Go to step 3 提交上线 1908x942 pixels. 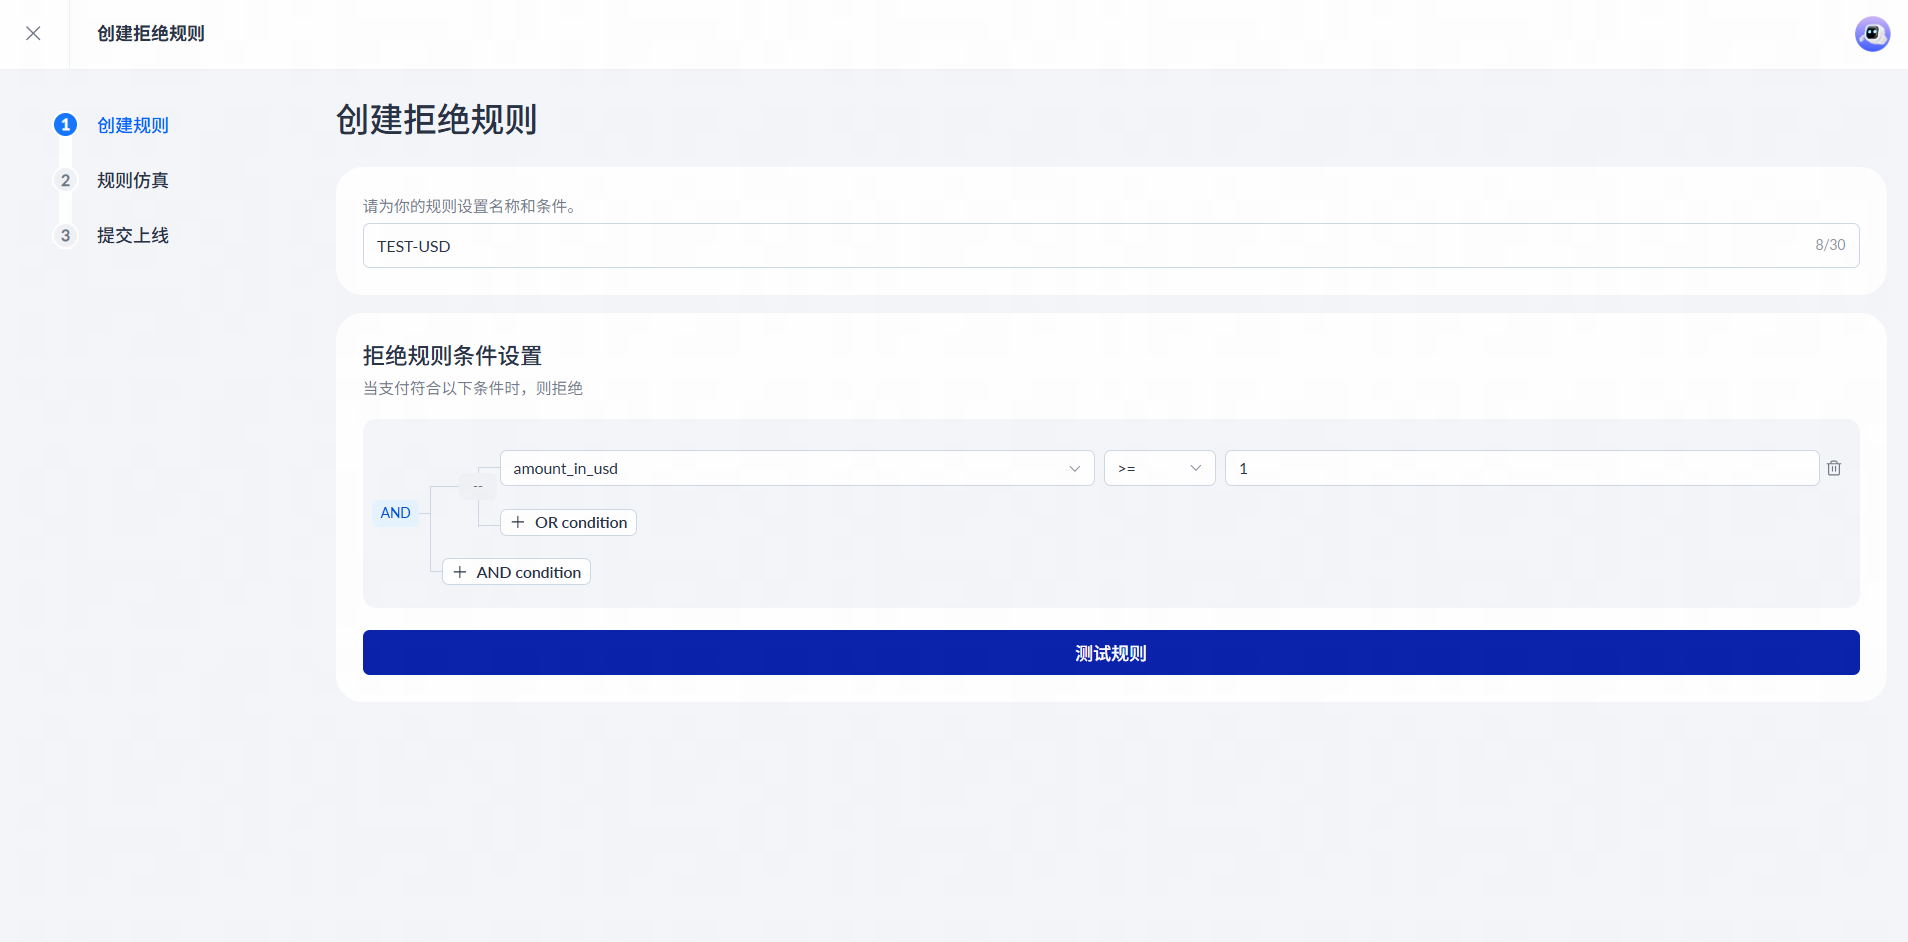(133, 235)
